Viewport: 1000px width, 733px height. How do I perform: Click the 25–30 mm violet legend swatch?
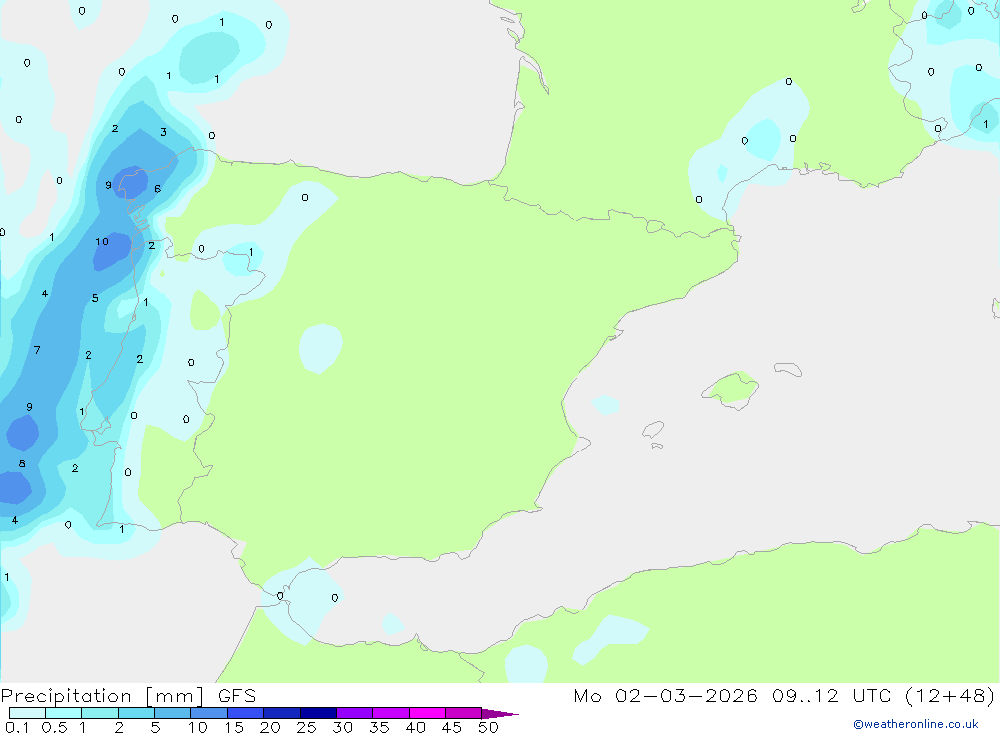pyautogui.click(x=318, y=713)
